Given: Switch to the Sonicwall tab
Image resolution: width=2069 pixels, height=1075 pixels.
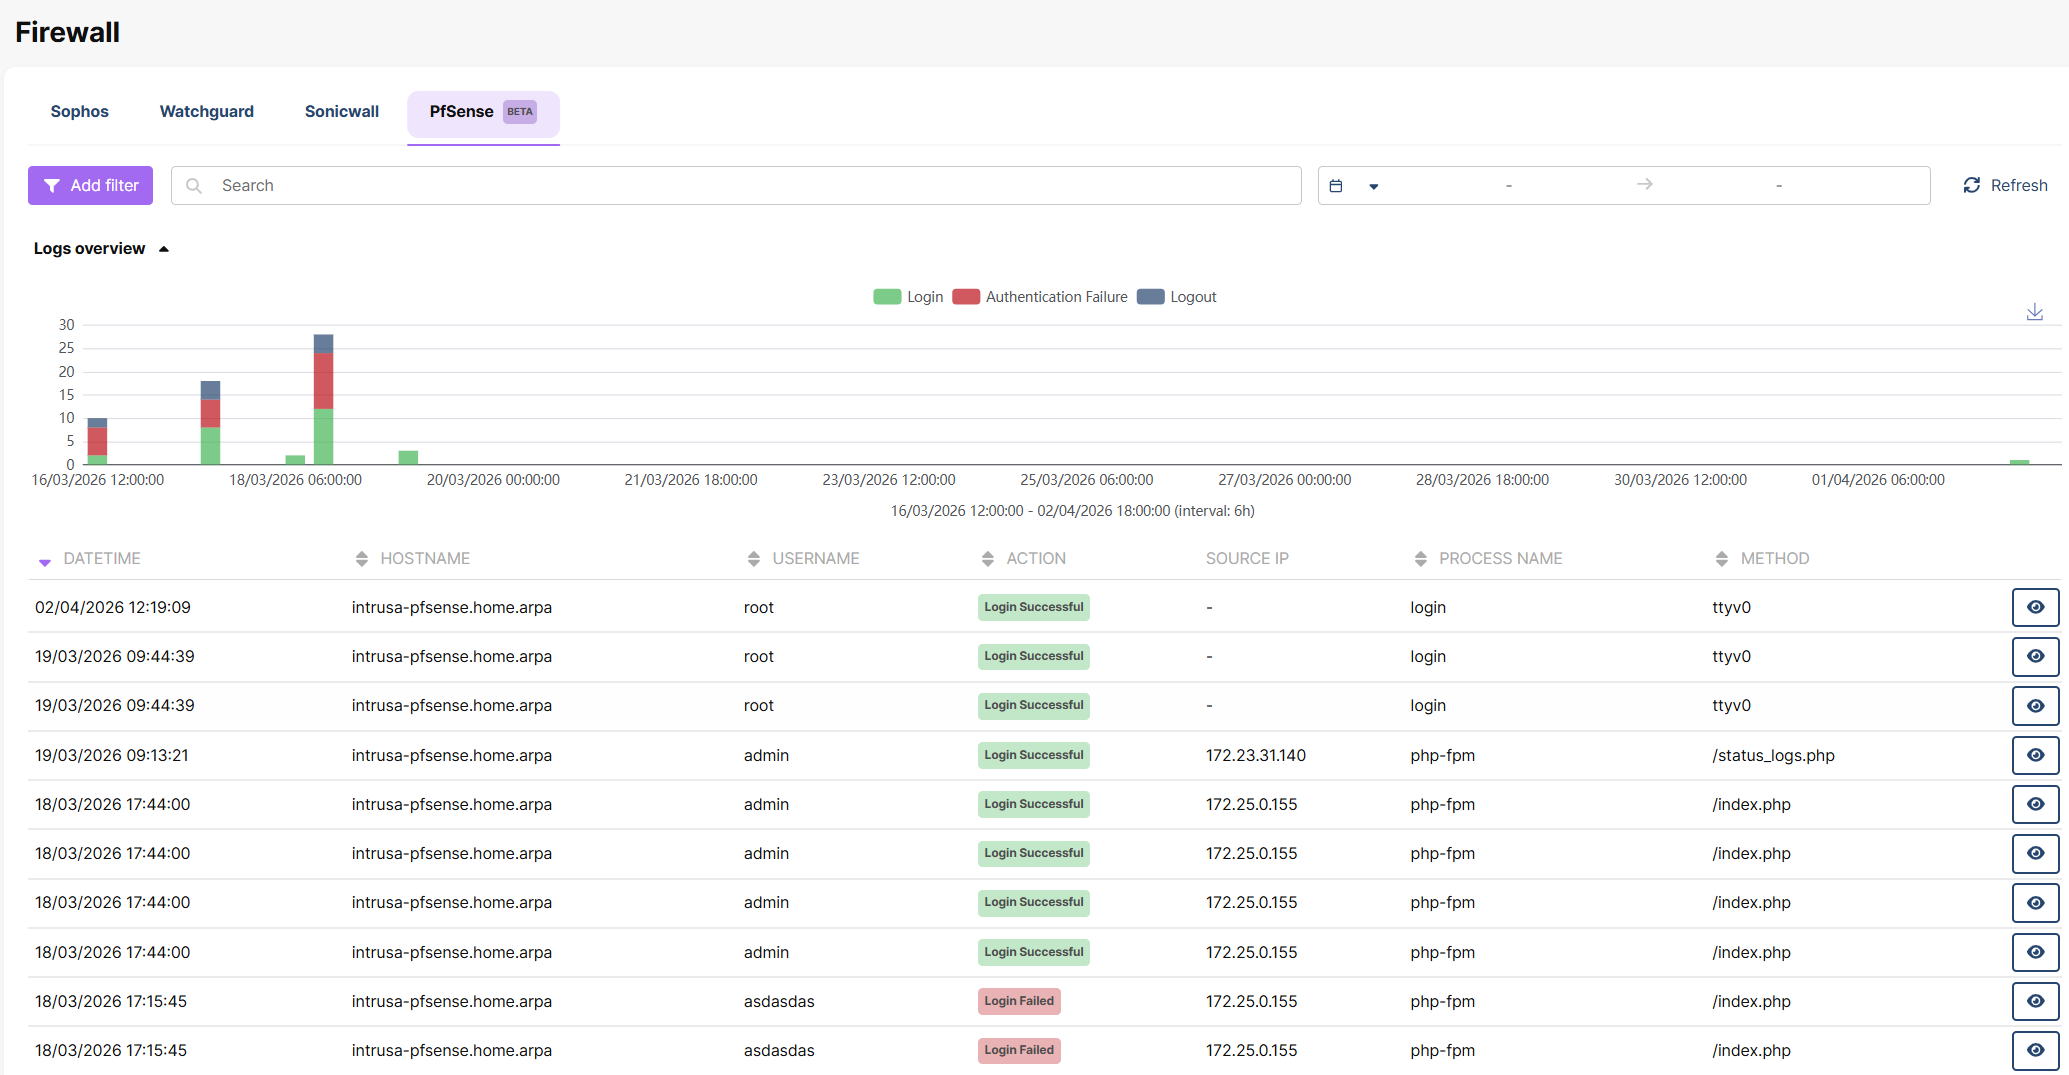Looking at the screenshot, I should coord(342,112).
